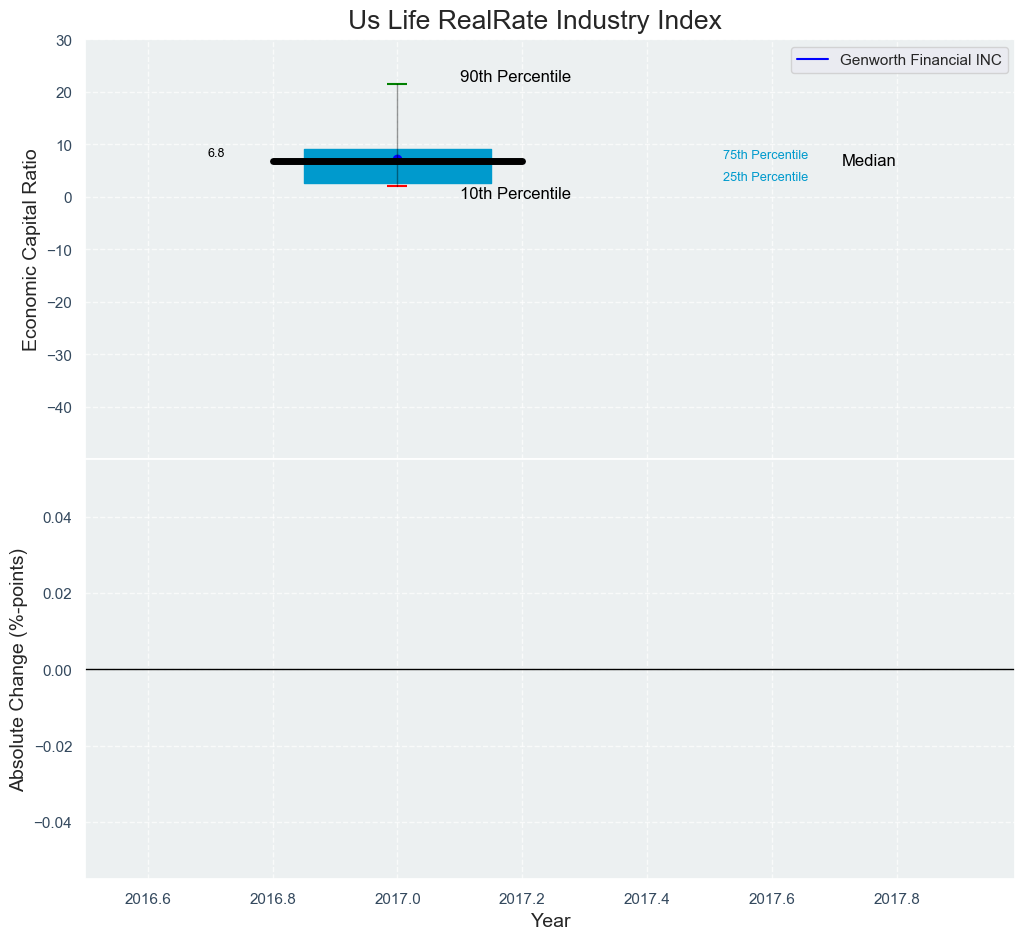This screenshot has width=1025, height=940.
Task: Select the Economic Capital Ratio axis label
Action: [30, 249]
